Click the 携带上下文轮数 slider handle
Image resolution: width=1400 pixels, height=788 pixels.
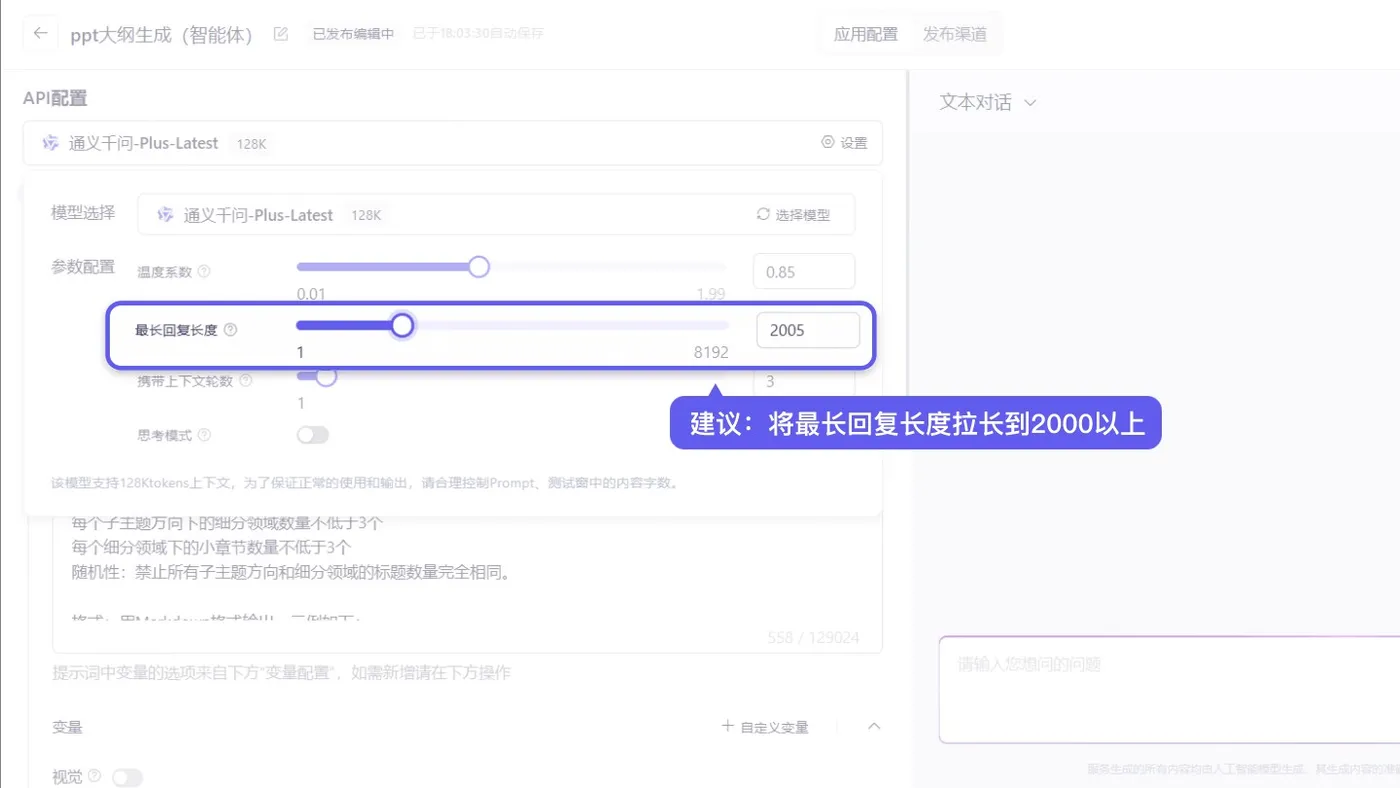[x=325, y=377]
